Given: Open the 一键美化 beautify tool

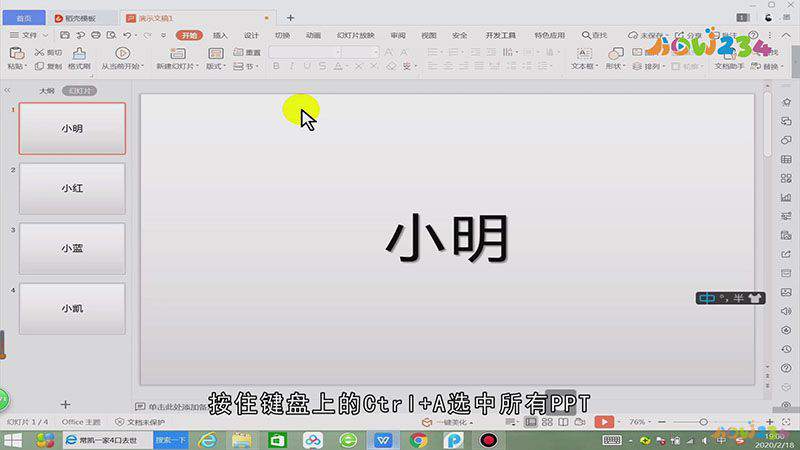Looking at the screenshot, I should coord(447,422).
